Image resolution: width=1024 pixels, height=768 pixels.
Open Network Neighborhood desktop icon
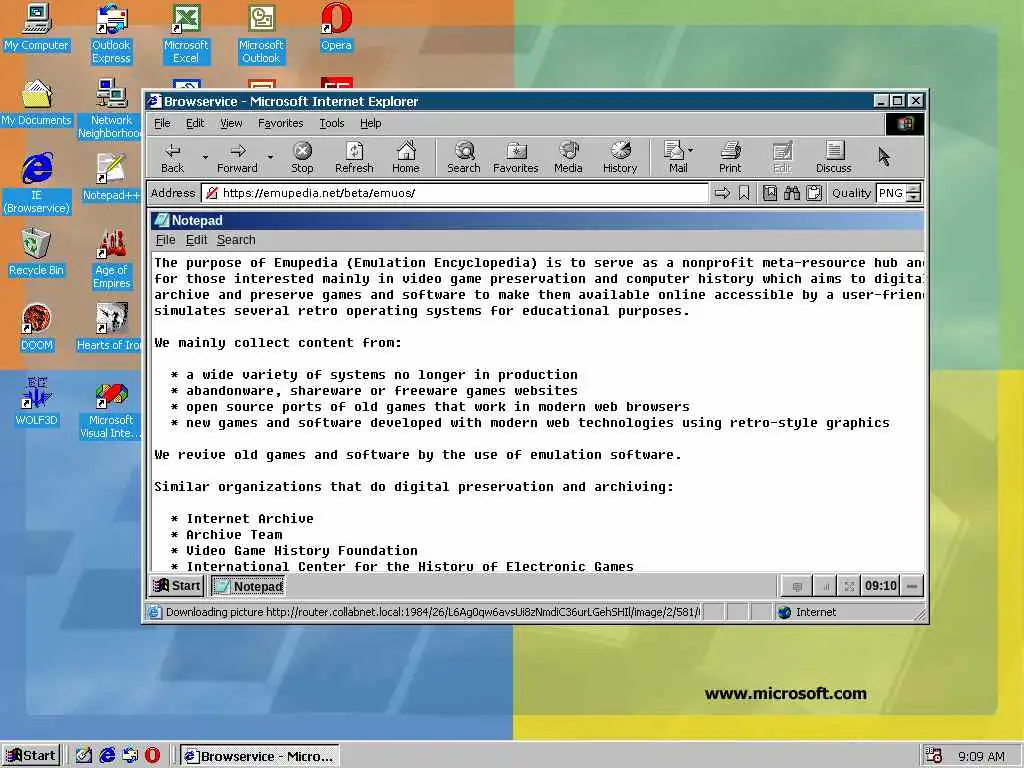tap(110, 109)
